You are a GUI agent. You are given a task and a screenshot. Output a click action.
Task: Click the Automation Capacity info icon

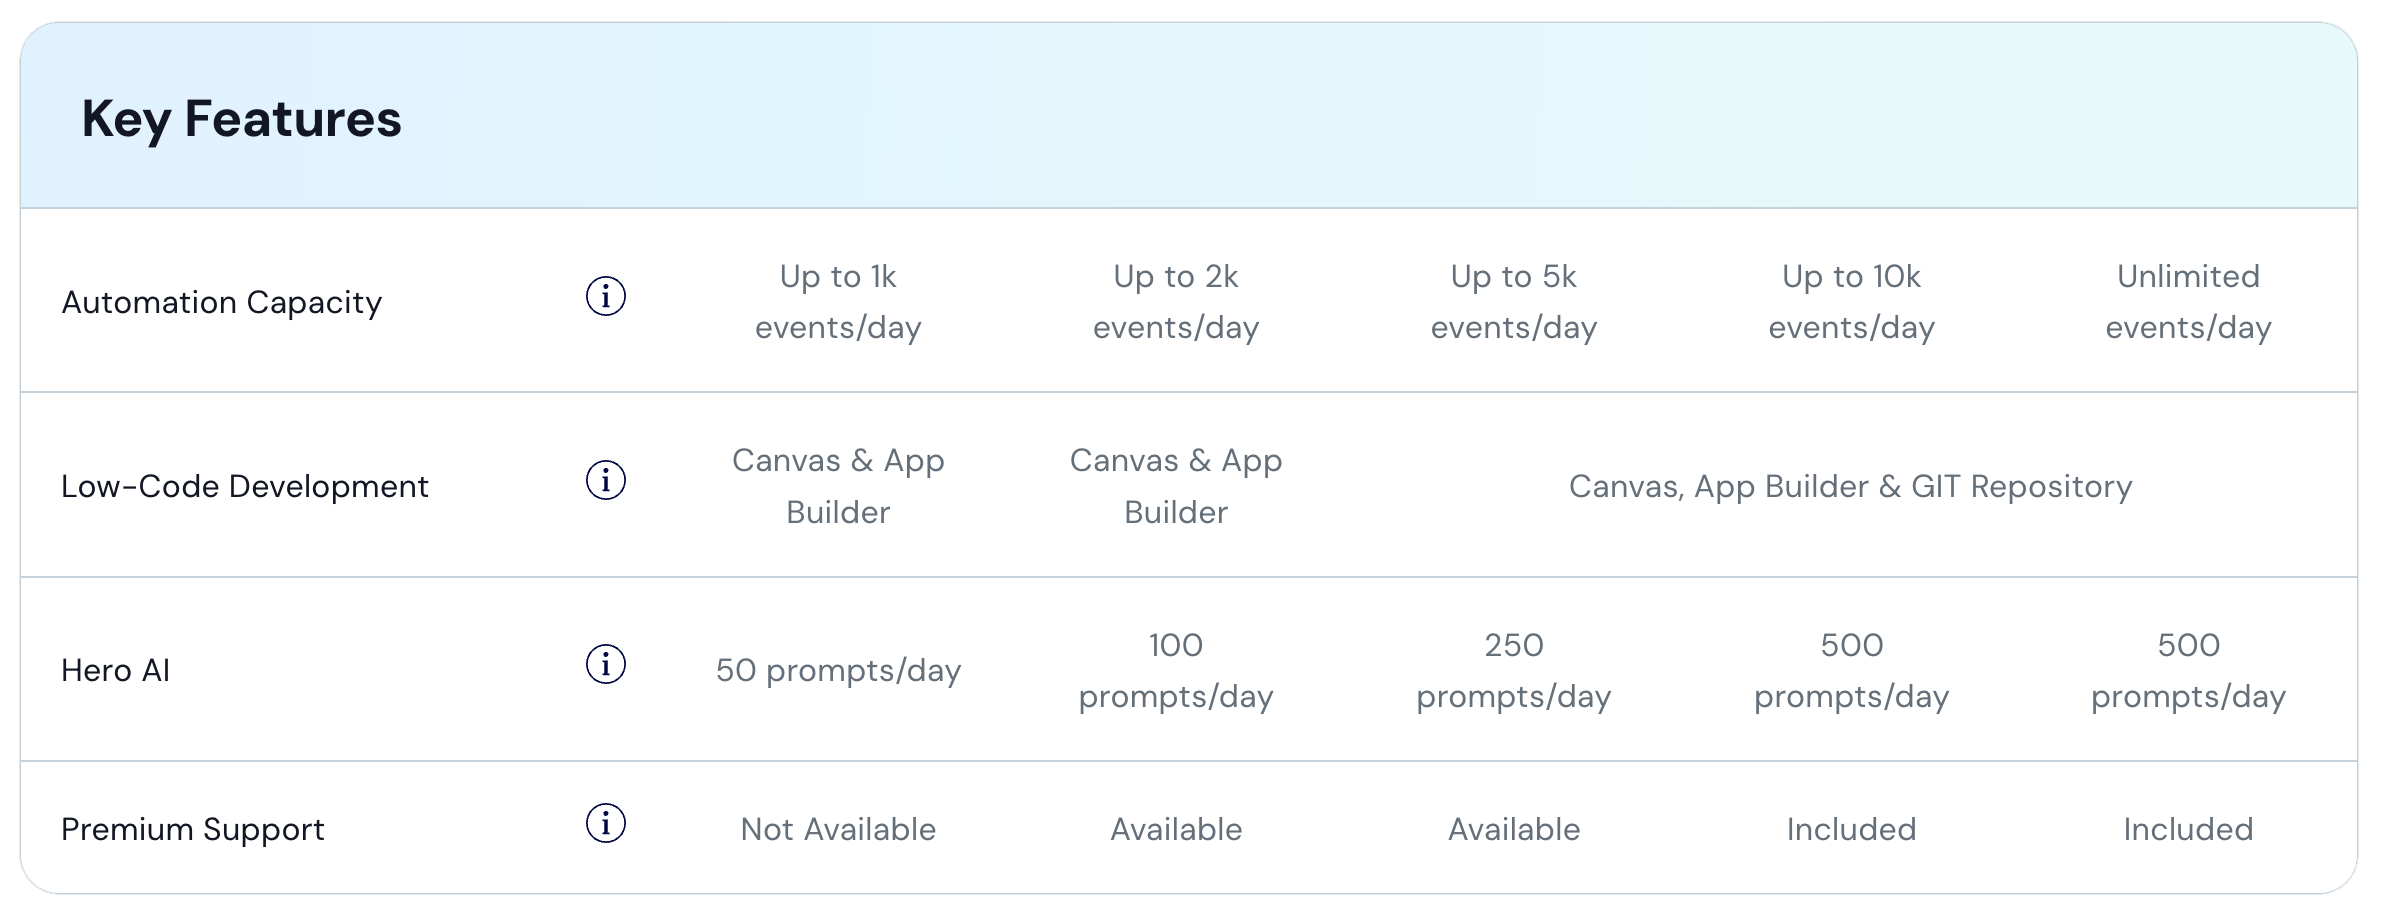click(605, 296)
